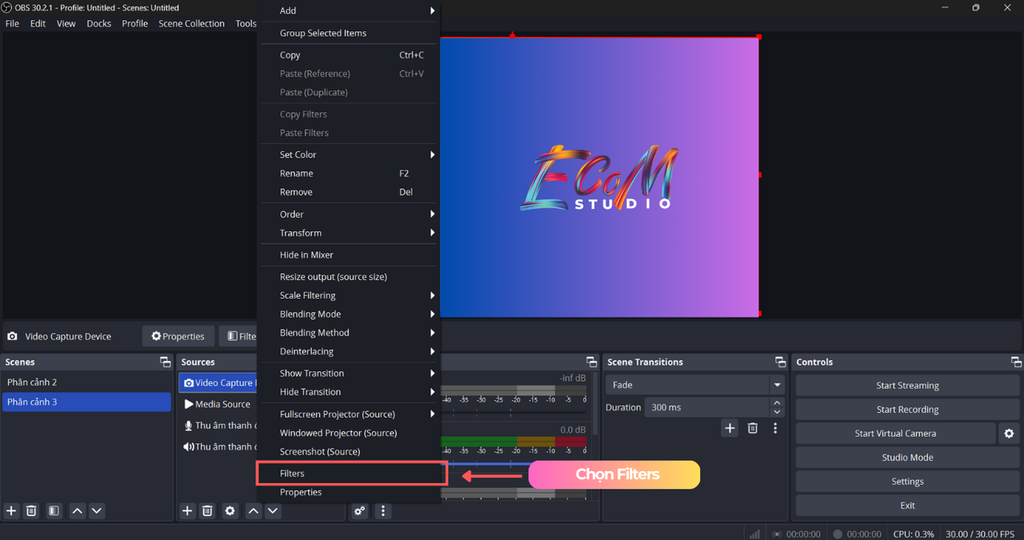
Task: Add a new source with the Sources plus icon
Action: pos(187,511)
